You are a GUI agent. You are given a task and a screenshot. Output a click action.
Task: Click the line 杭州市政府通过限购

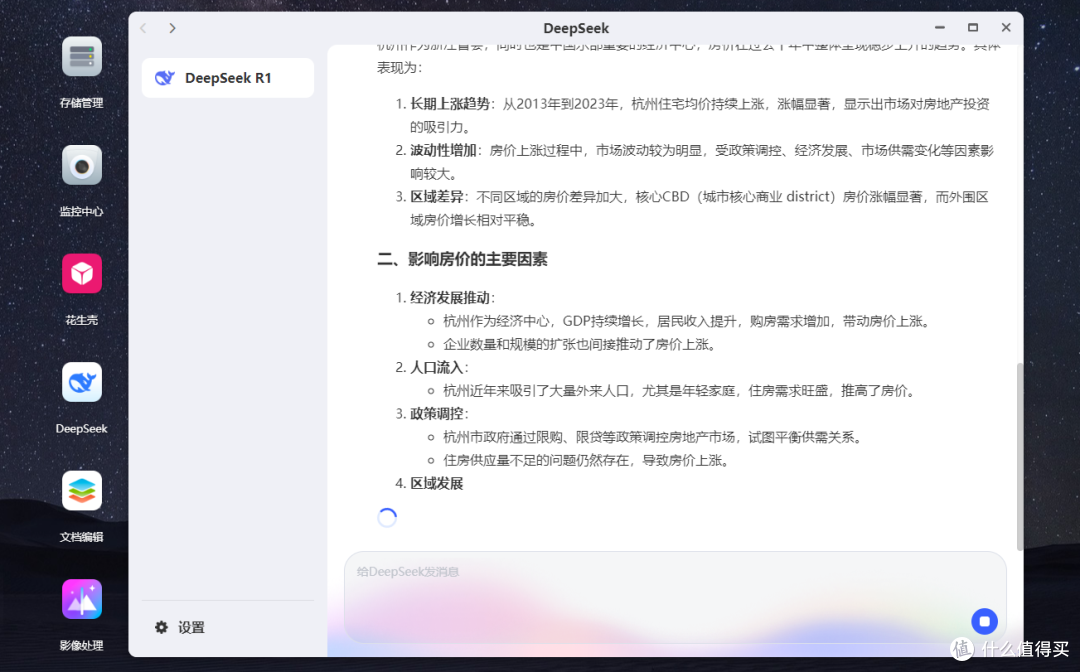[654, 437]
